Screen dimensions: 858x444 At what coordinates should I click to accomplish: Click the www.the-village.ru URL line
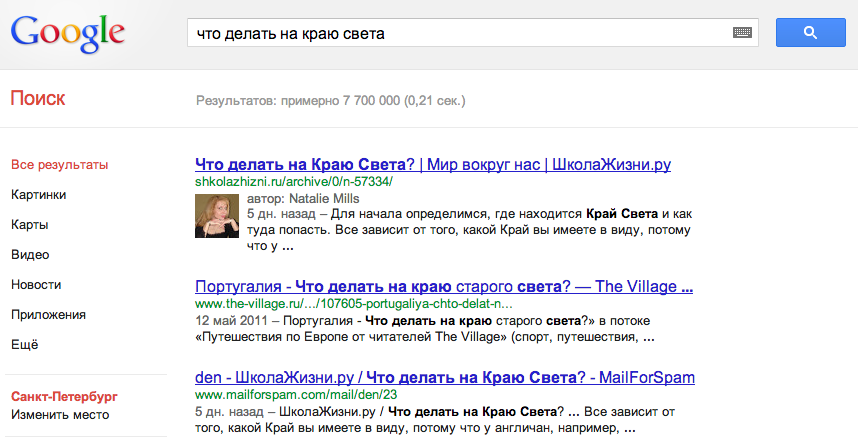click(353, 303)
